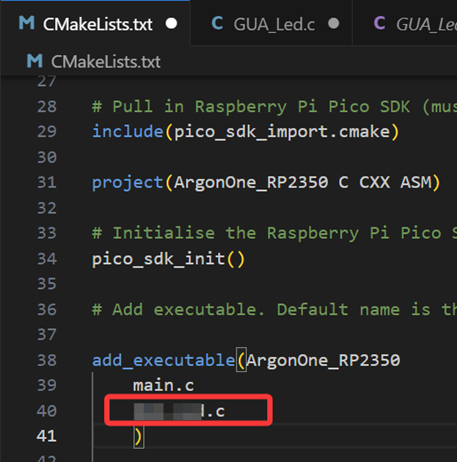
Task: Click ArgonOne_RP2350 in project line
Action: click(251, 183)
